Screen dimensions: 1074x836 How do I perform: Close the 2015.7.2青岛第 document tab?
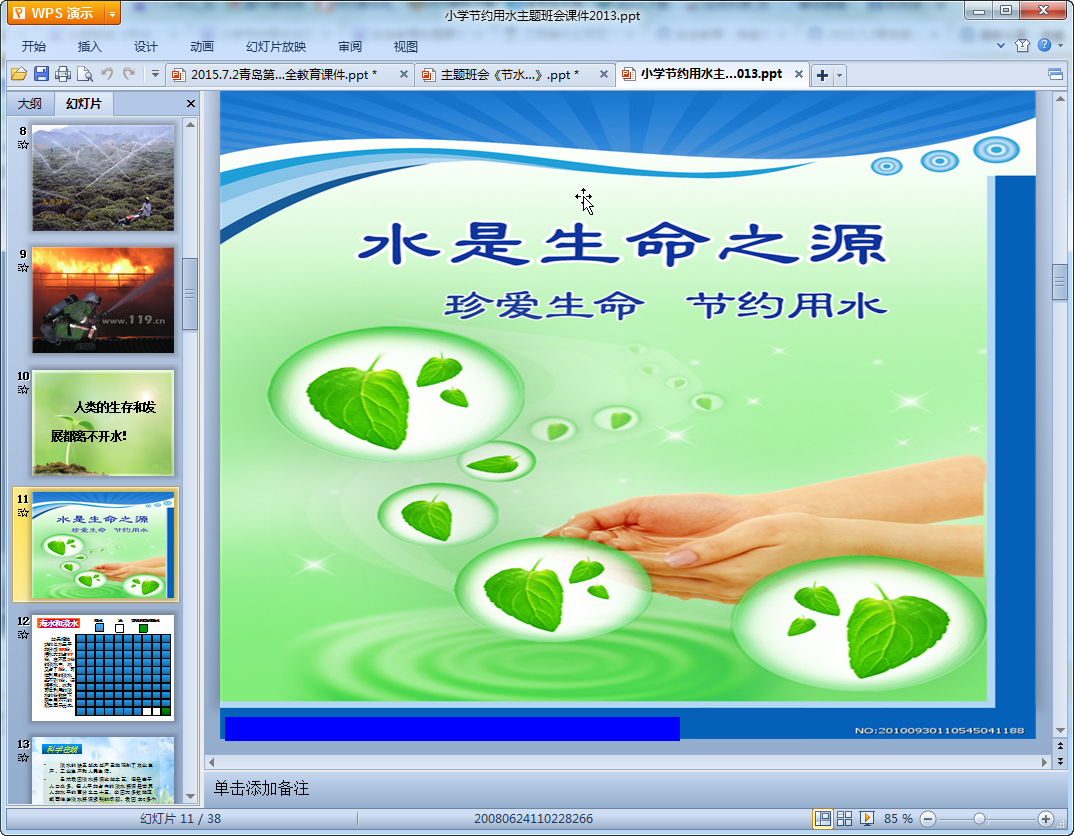[x=404, y=74]
